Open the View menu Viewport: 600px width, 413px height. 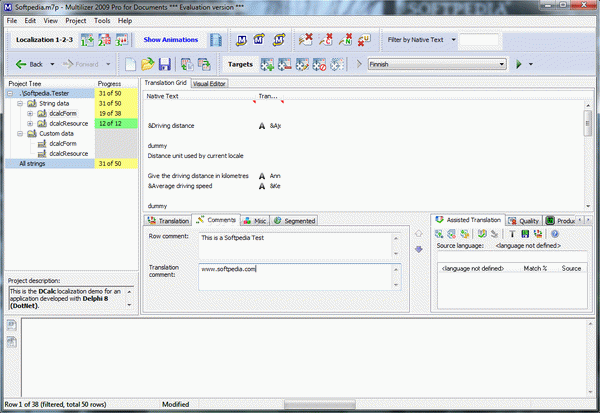(x=51, y=21)
